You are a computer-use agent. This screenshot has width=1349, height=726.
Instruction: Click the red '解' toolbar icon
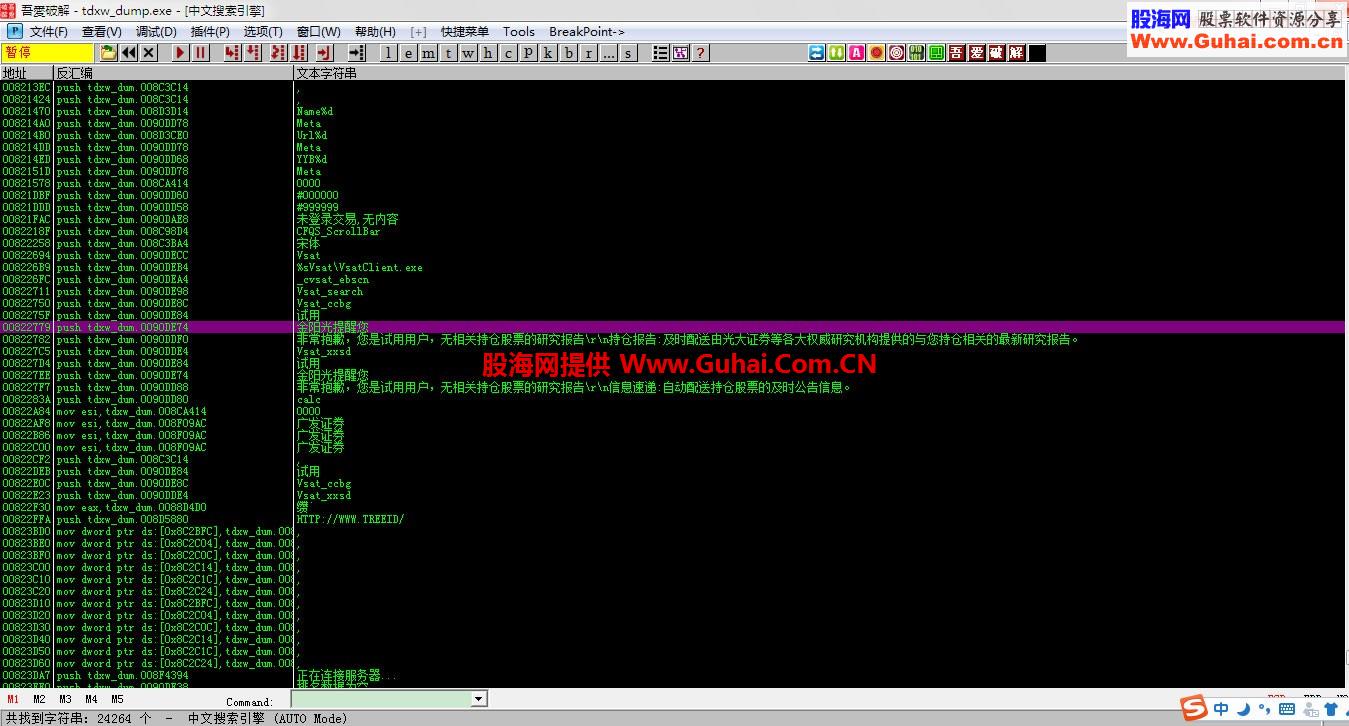pyautogui.click(x=1017, y=53)
